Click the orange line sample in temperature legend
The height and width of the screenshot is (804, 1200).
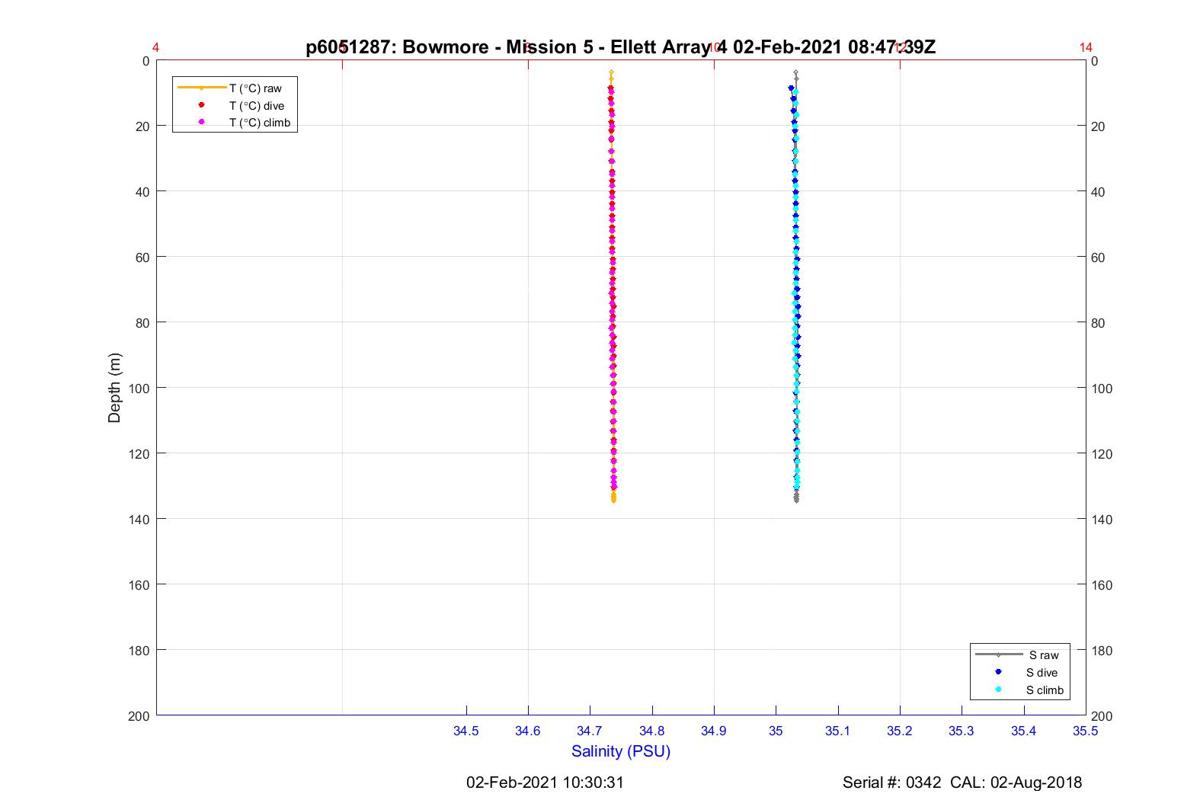tap(201, 88)
